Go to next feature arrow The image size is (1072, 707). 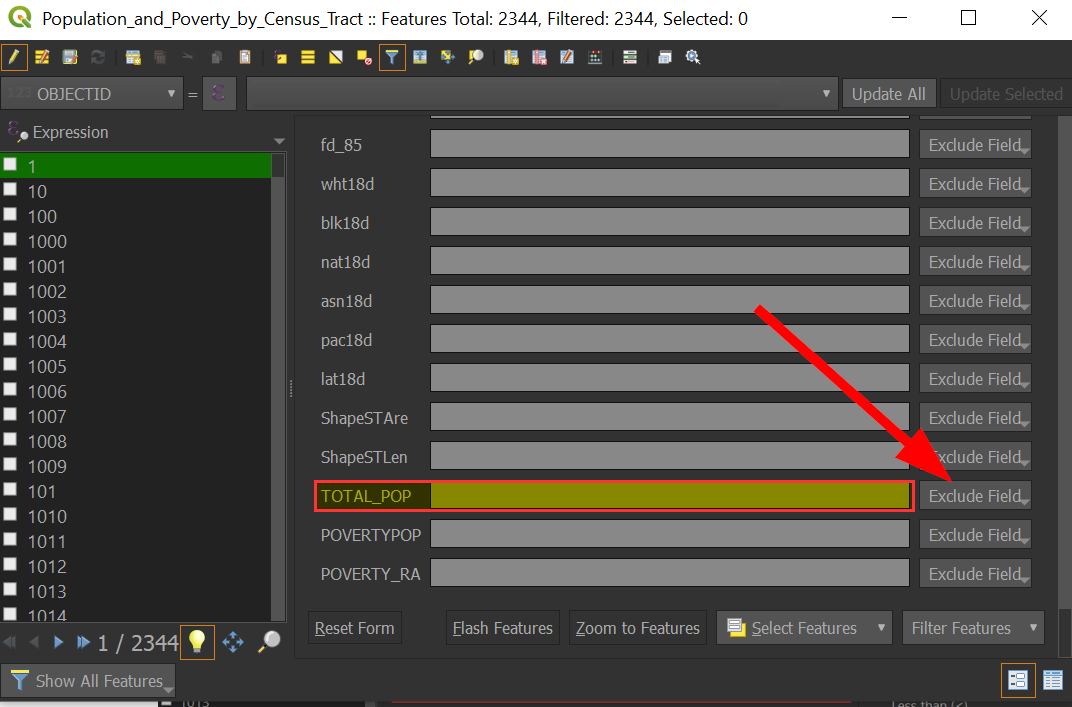[59, 642]
